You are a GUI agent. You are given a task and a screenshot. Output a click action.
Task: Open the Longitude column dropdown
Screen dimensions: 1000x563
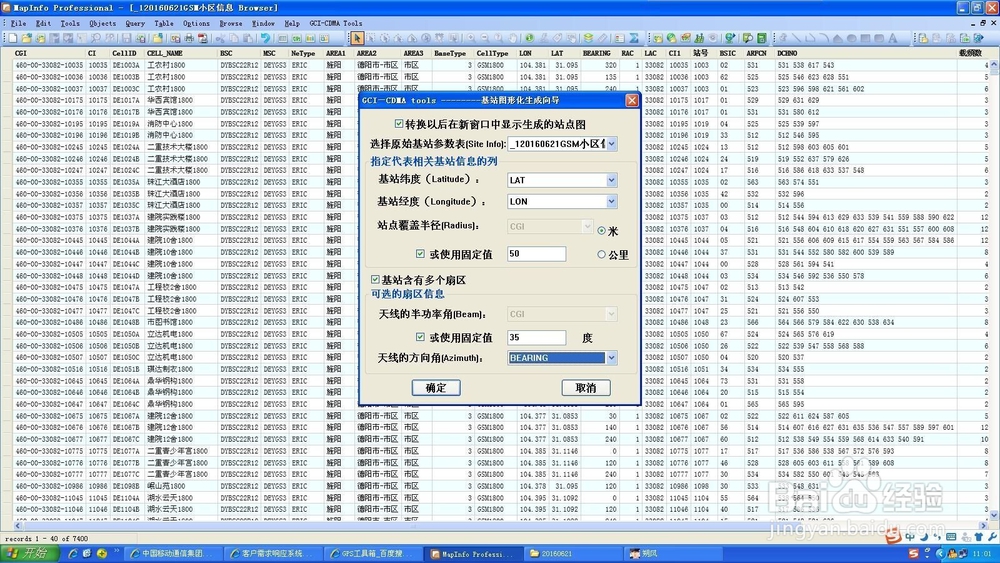pyautogui.click(x=611, y=201)
